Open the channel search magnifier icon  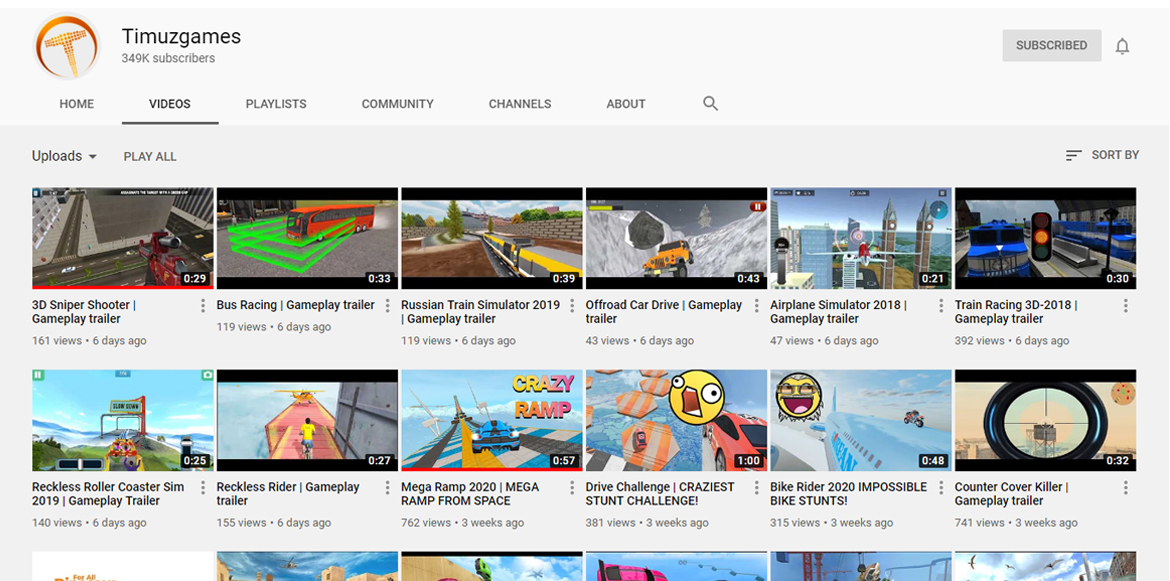710,104
